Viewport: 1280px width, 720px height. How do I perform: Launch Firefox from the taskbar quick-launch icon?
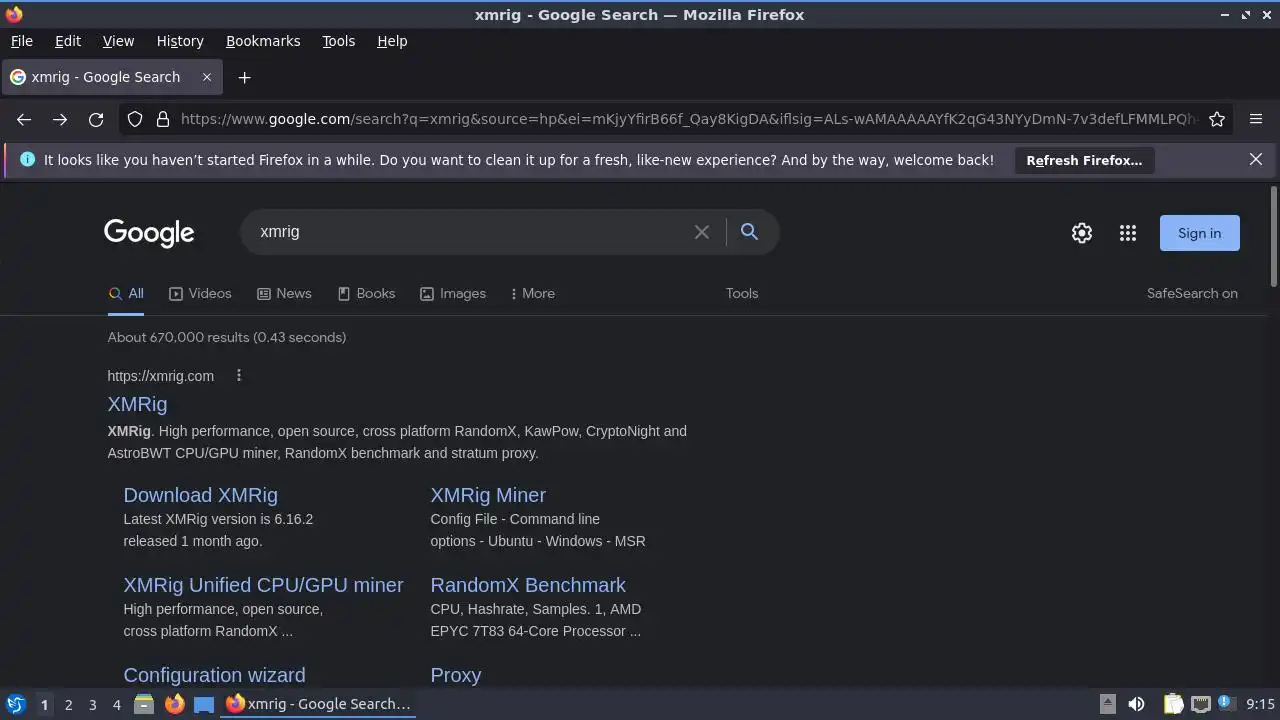[x=174, y=704]
